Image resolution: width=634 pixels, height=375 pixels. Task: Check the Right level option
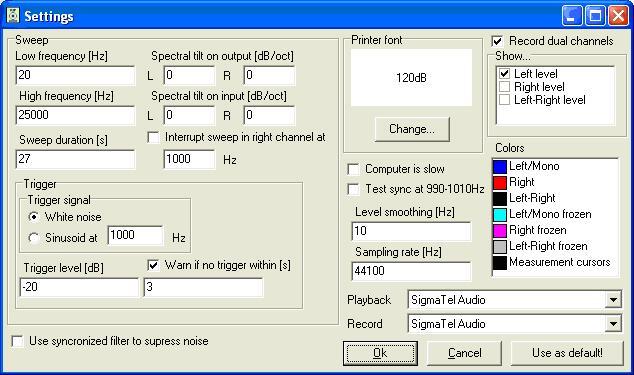tap(504, 87)
